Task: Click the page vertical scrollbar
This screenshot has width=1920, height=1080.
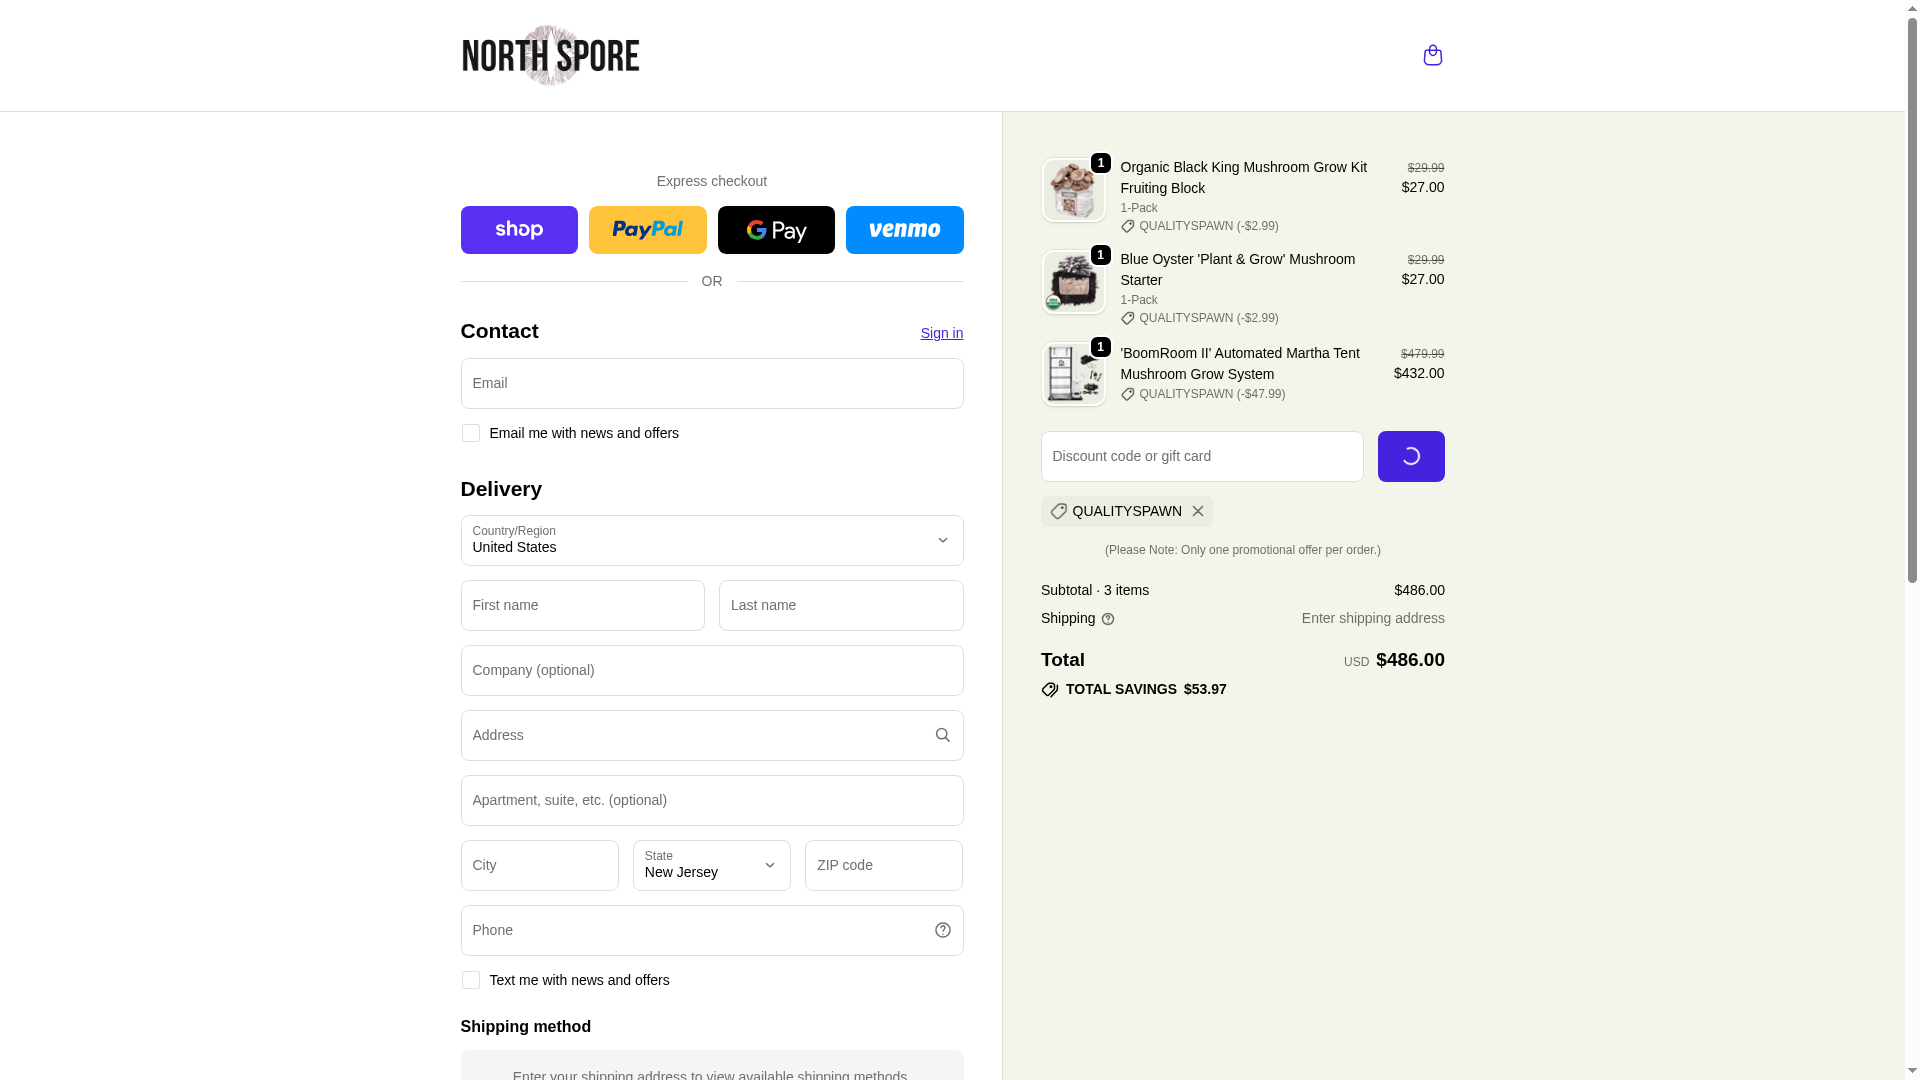Action: coord(1912,540)
